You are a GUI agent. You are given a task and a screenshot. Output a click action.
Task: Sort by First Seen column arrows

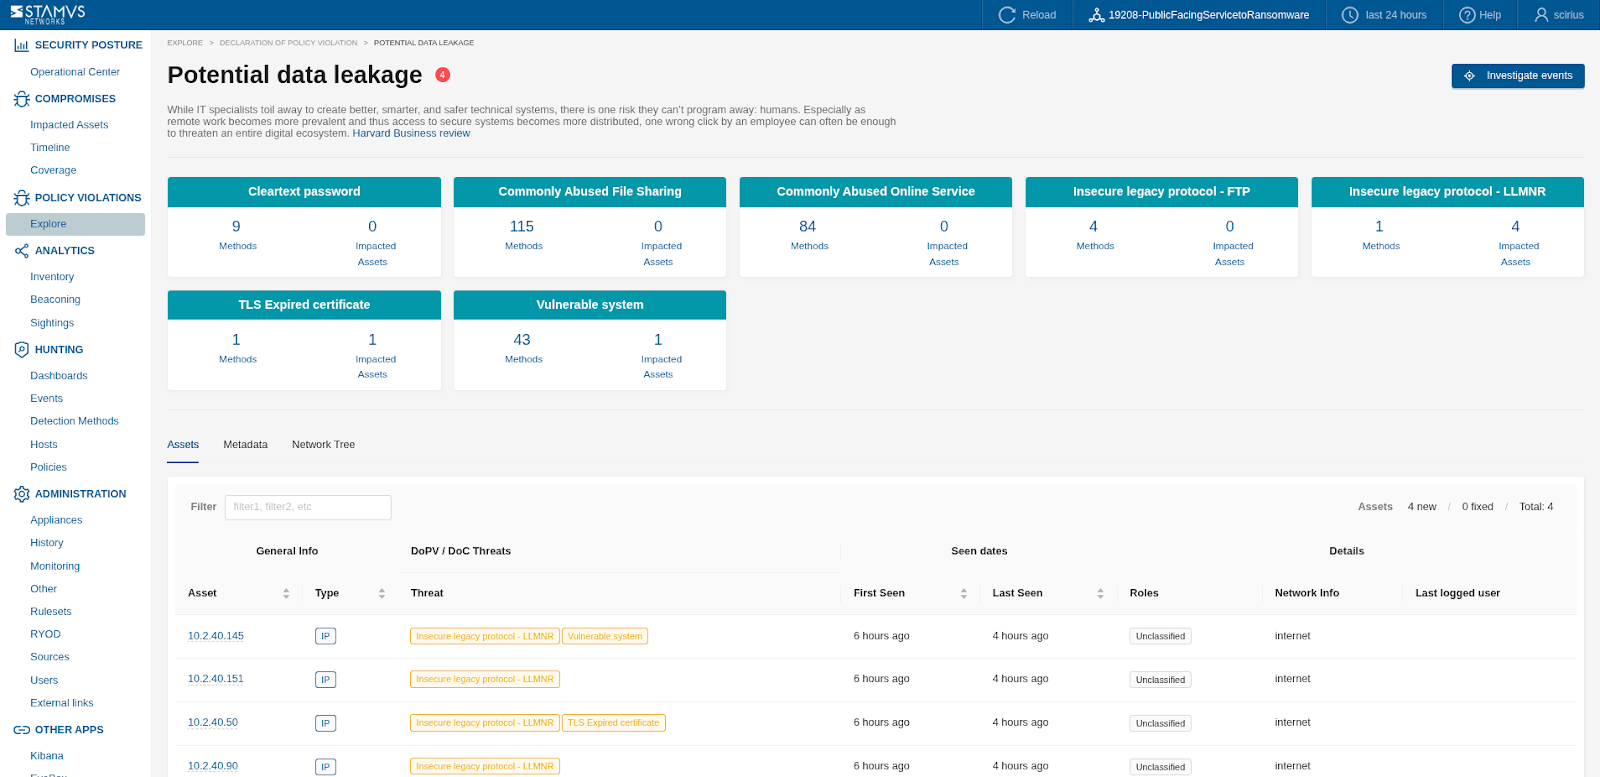(963, 593)
